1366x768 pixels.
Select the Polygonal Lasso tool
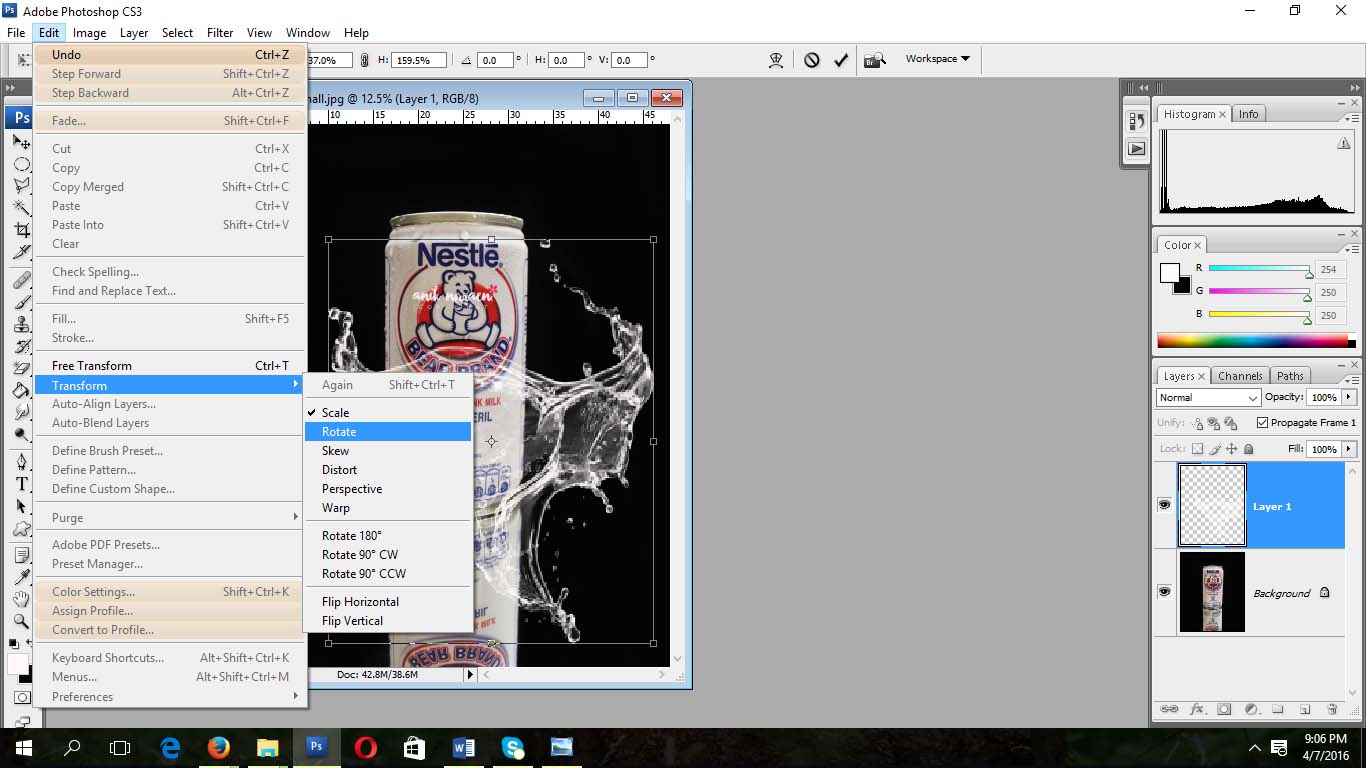(21, 186)
